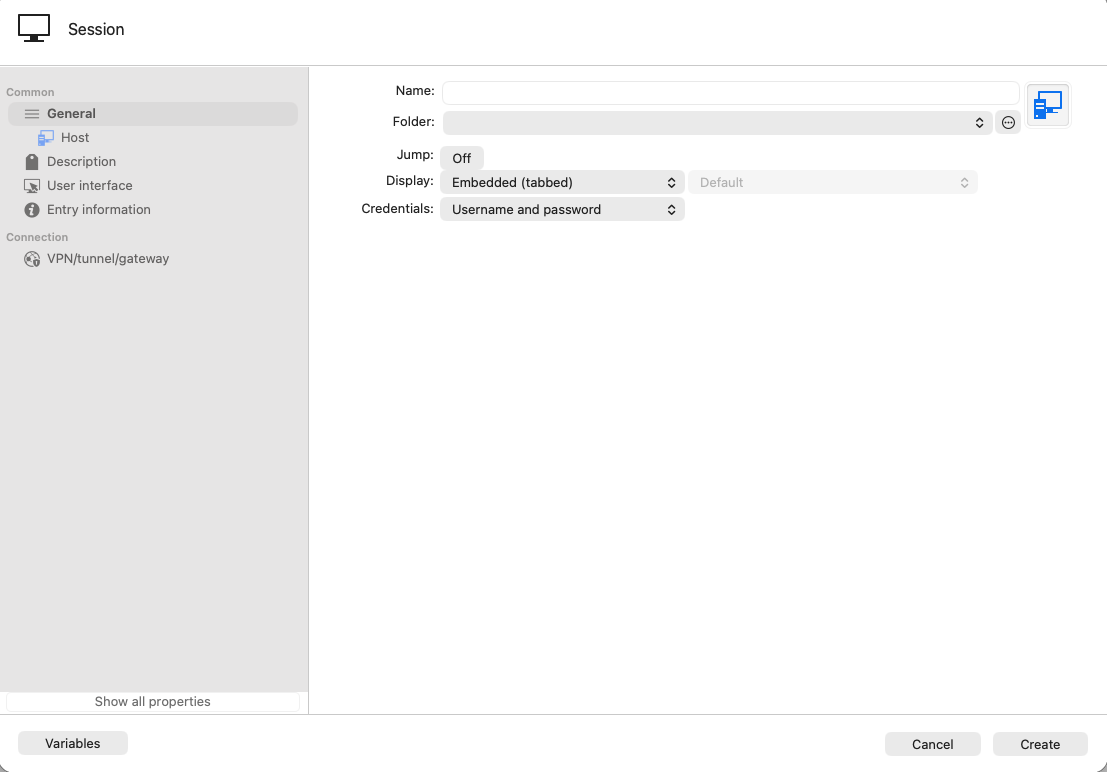Click the User interface icon
This screenshot has height=772, width=1107.
point(32,186)
